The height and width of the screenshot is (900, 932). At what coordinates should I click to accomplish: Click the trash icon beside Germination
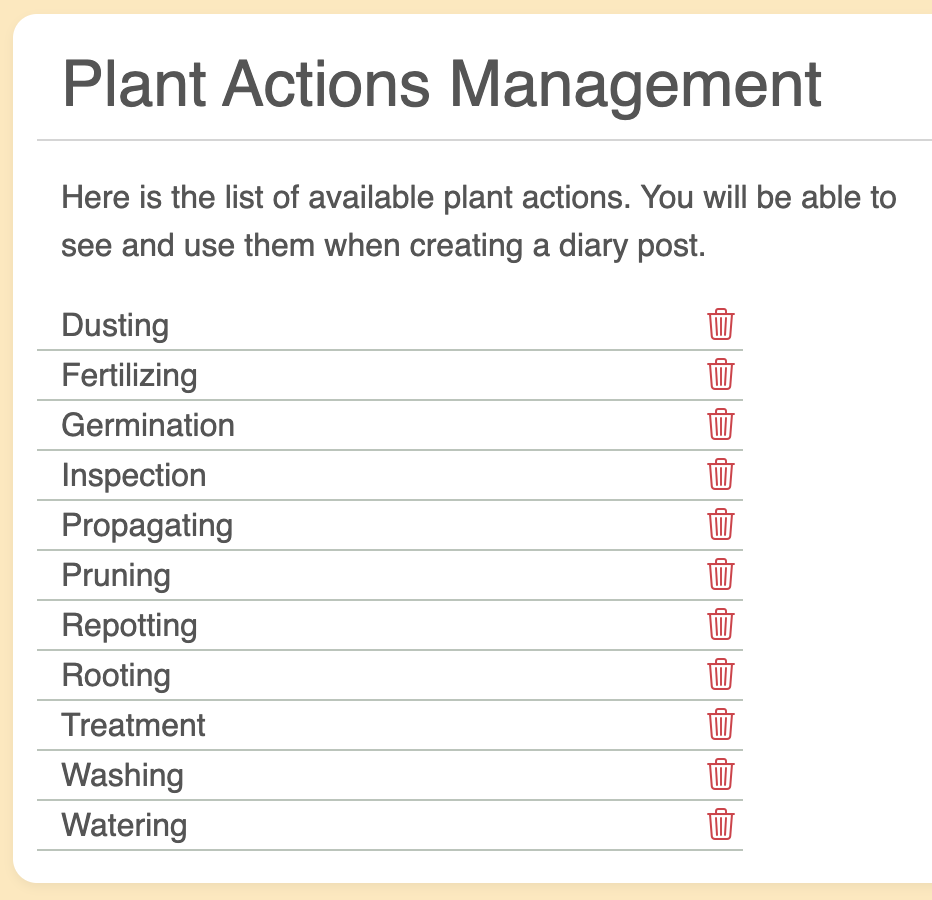point(721,425)
